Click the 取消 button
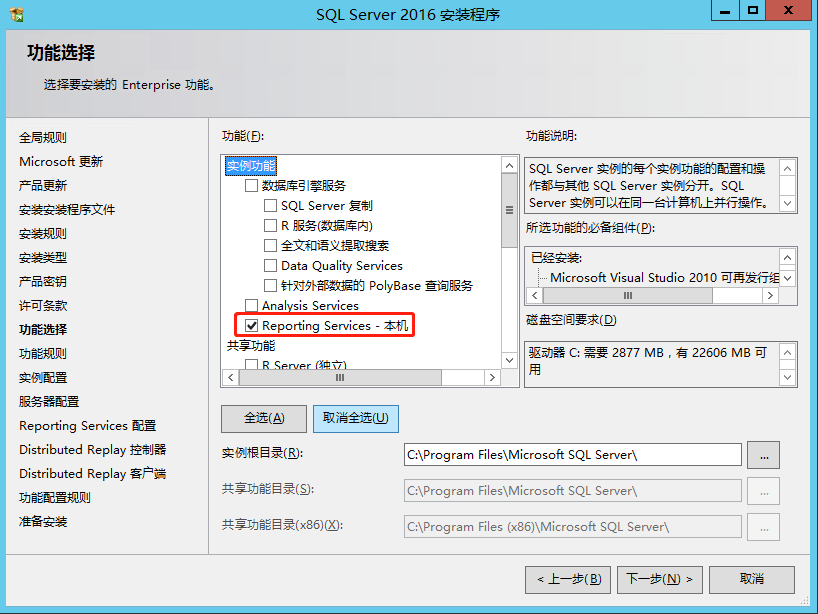The width and height of the screenshot is (818, 614). click(x=752, y=580)
